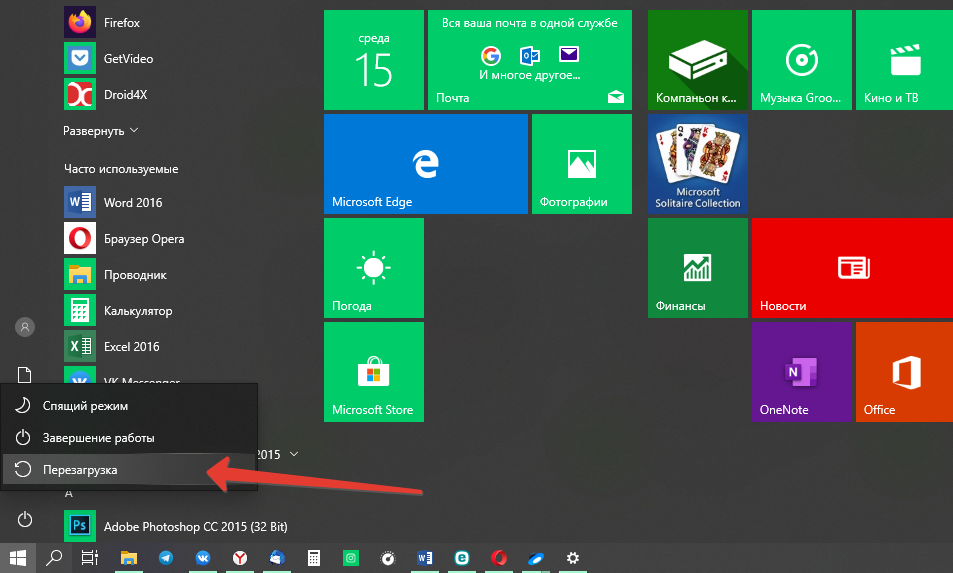The width and height of the screenshot is (953, 573).
Task: Open the calendar tile showing среда 15
Action: tap(373, 59)
